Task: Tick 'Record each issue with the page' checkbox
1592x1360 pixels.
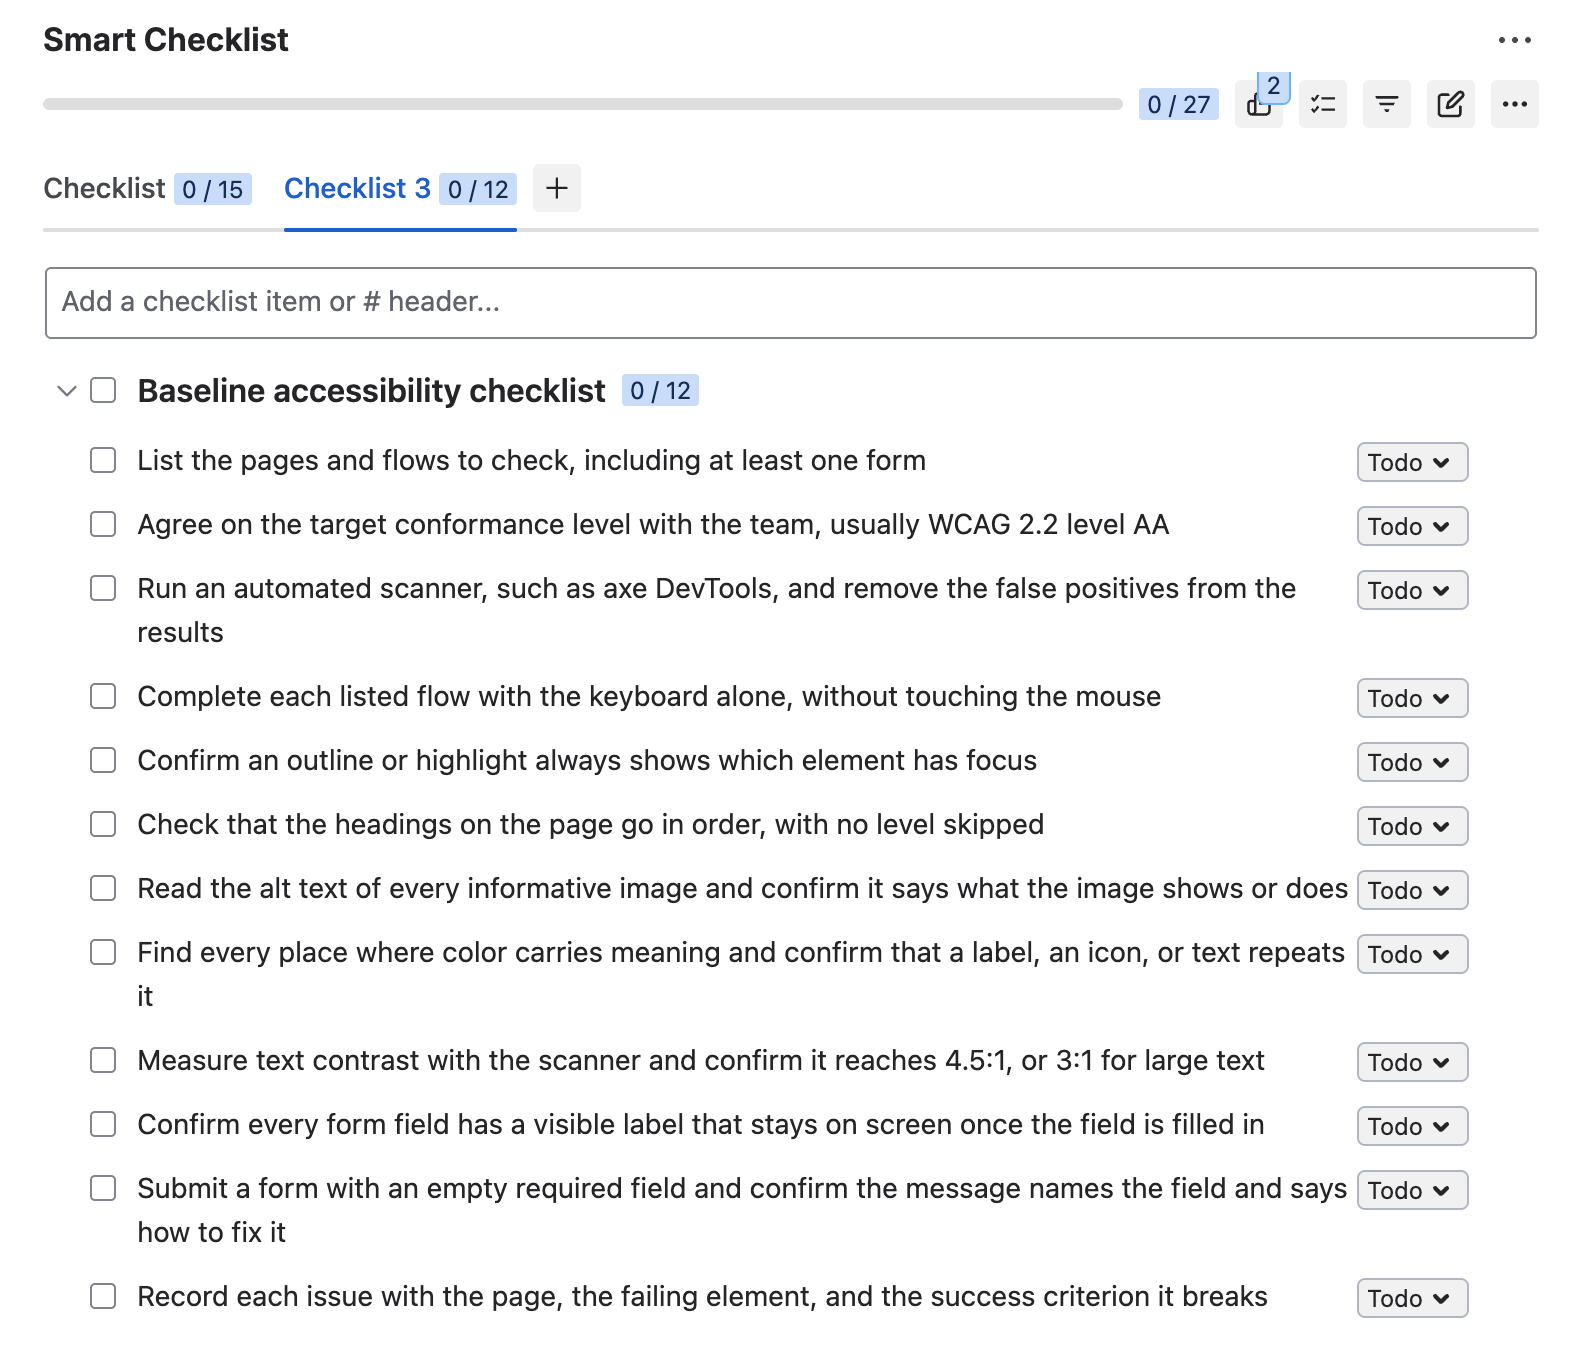Action: (x=103, y=1296)
